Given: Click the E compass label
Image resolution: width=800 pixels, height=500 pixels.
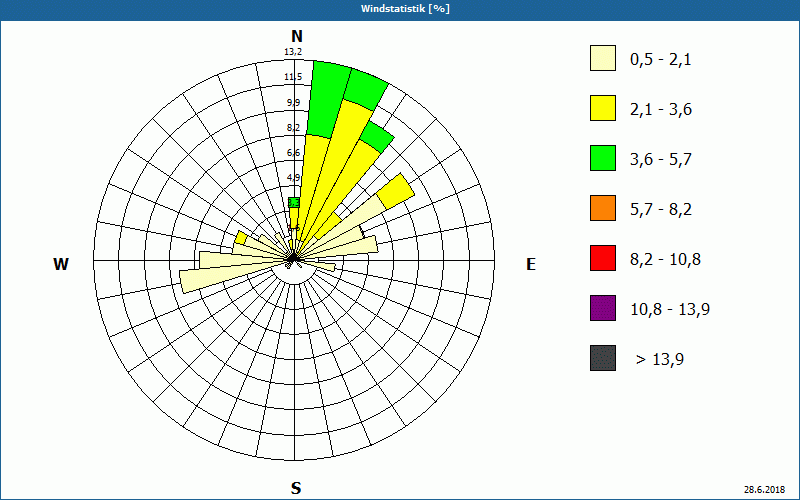Looking at the screenshot, I should (x=531, y=264).
